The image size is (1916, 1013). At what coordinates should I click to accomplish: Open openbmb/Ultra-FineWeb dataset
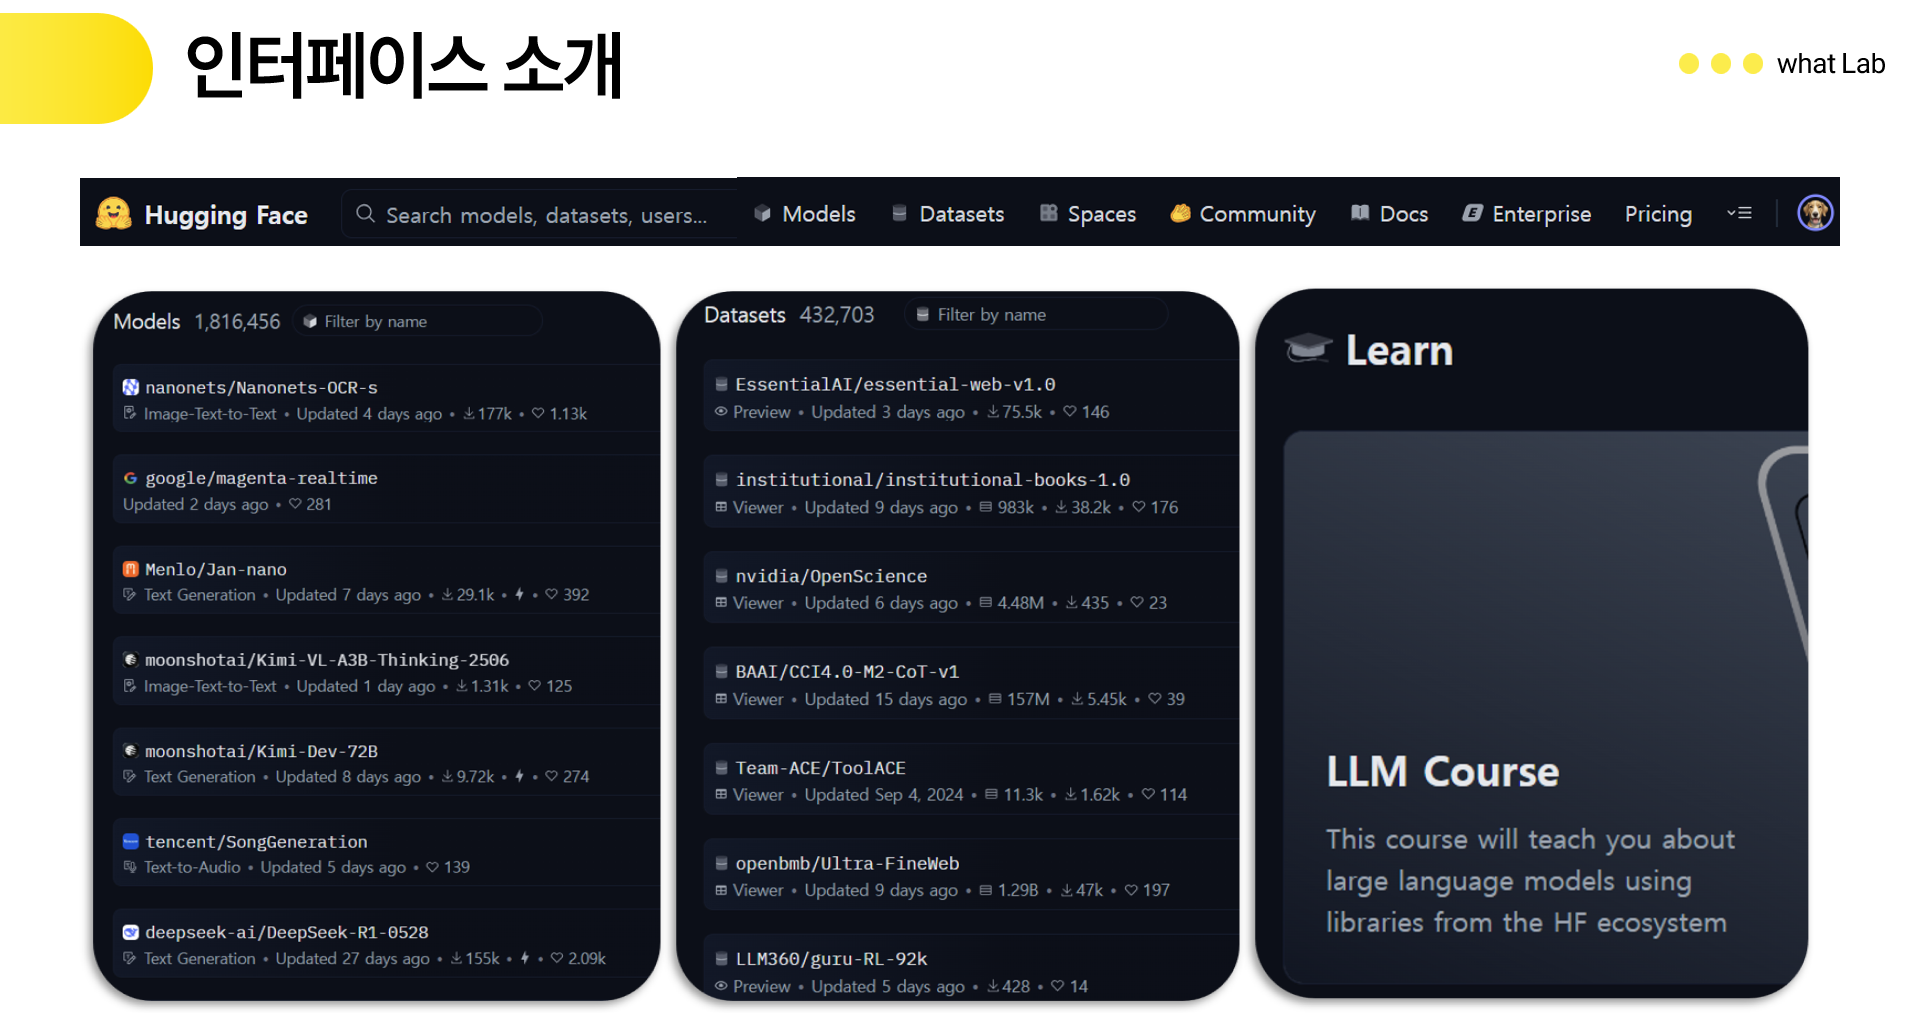pyautogui.click(x=847, y=863)
